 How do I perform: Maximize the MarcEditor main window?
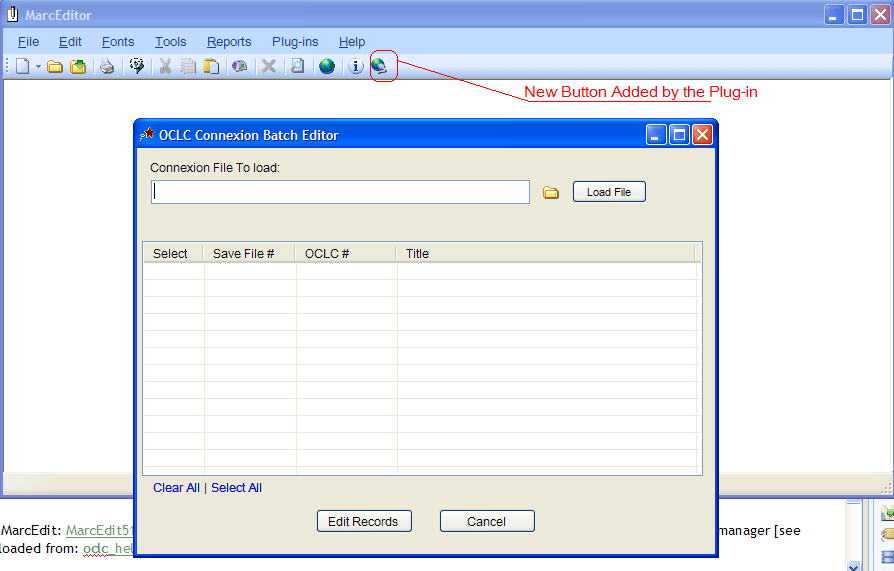[857, 15]
